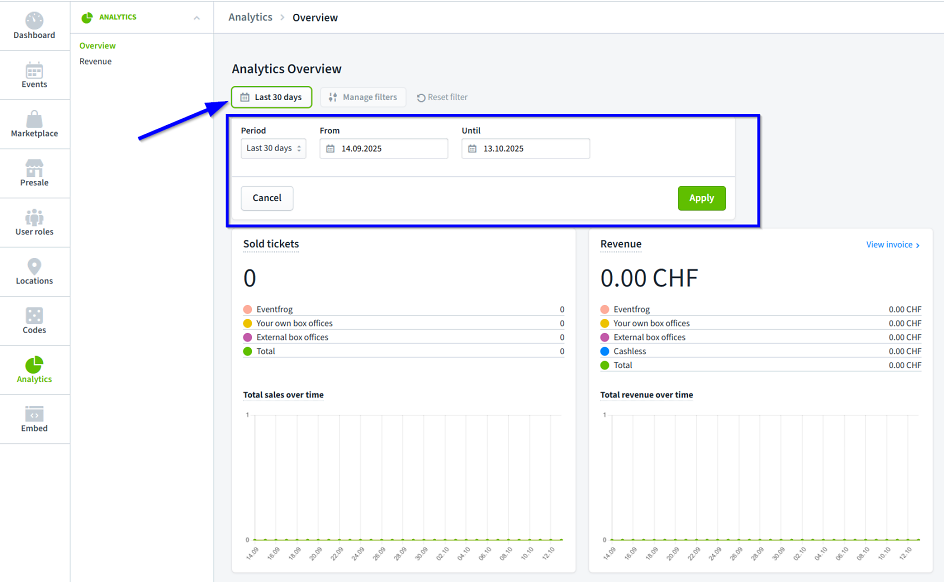Click the Cashless blue legend dot
944x582 pixels.
[605, 352]
